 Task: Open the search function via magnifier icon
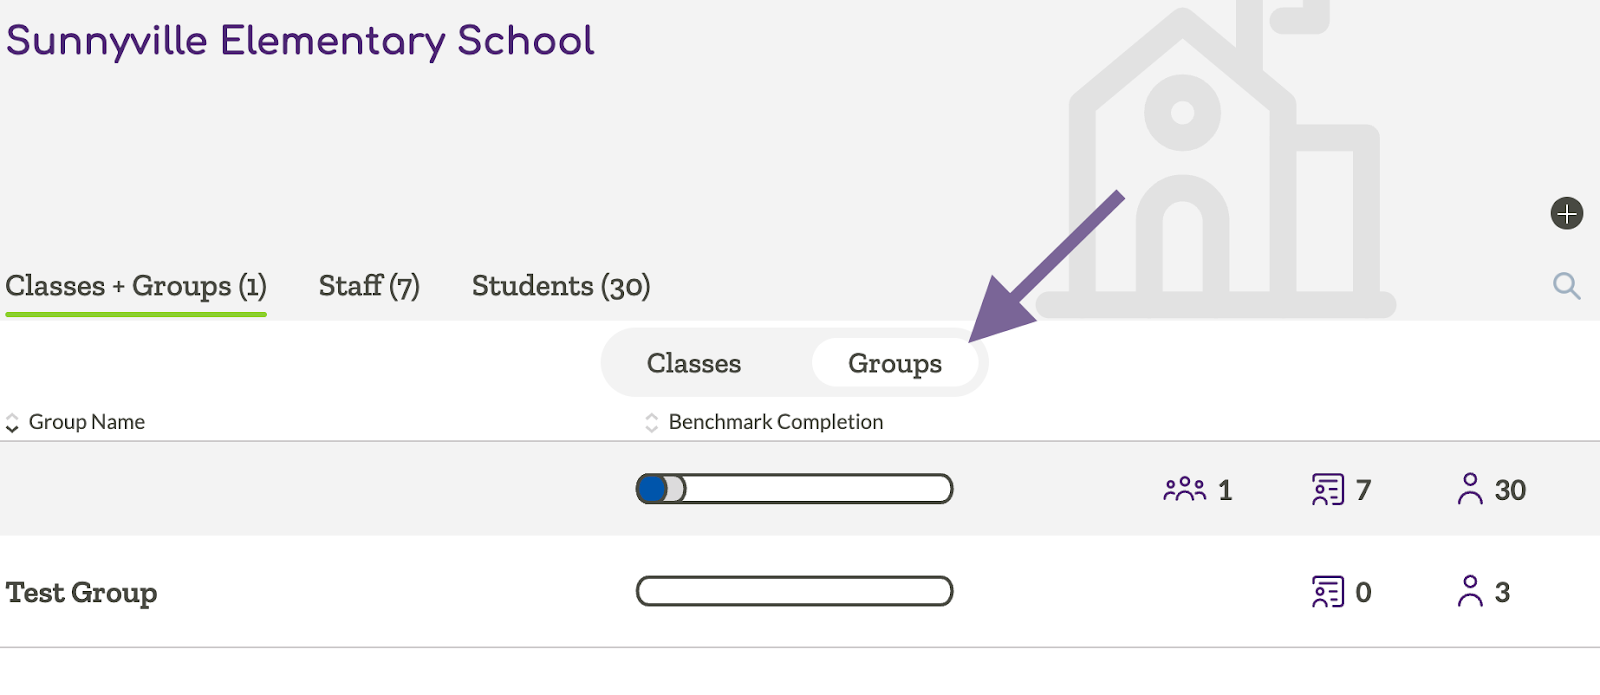(1567, 286)
